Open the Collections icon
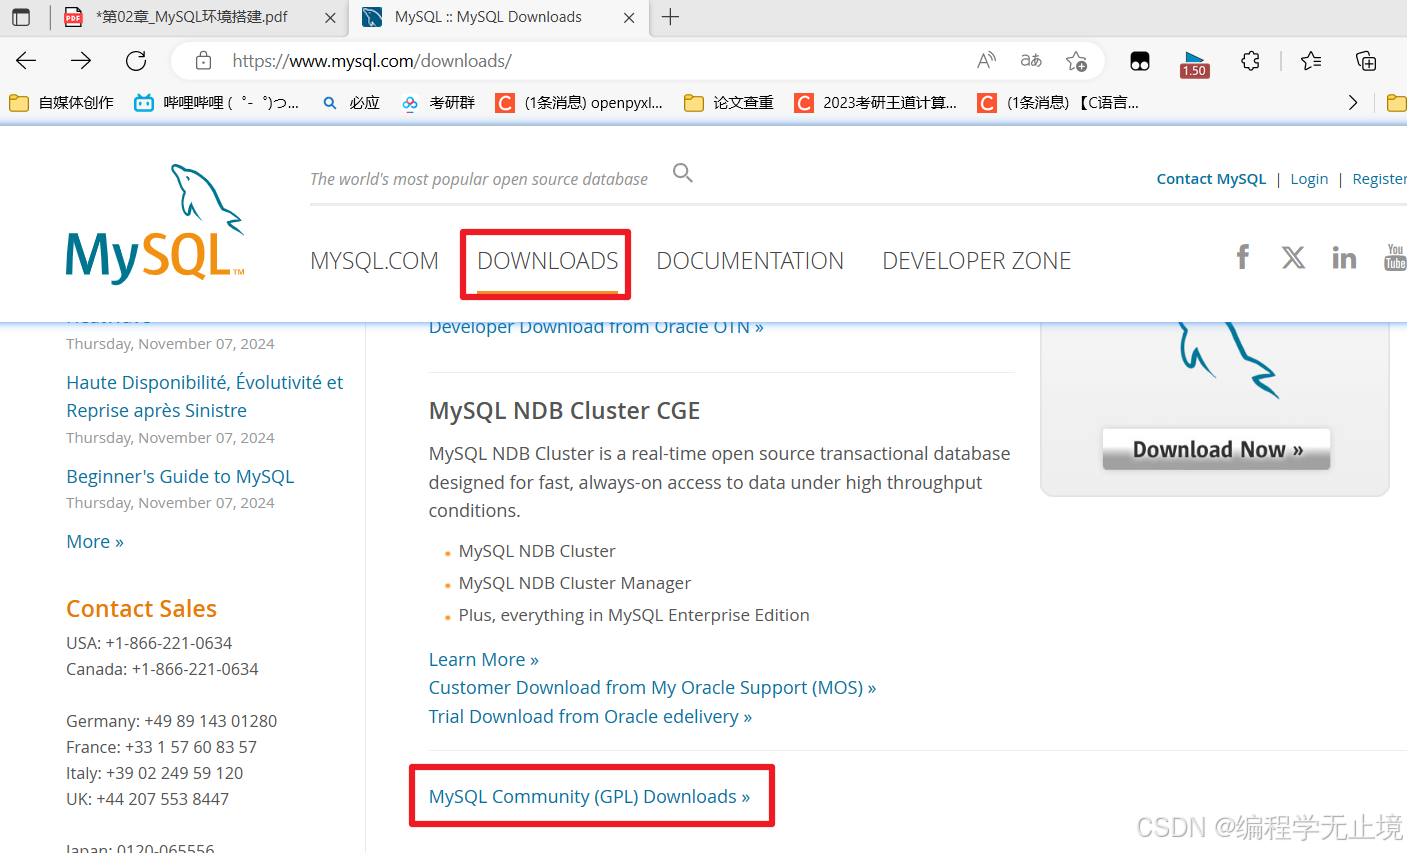This screenshot has height=853, width=1407. (1366, 61)
